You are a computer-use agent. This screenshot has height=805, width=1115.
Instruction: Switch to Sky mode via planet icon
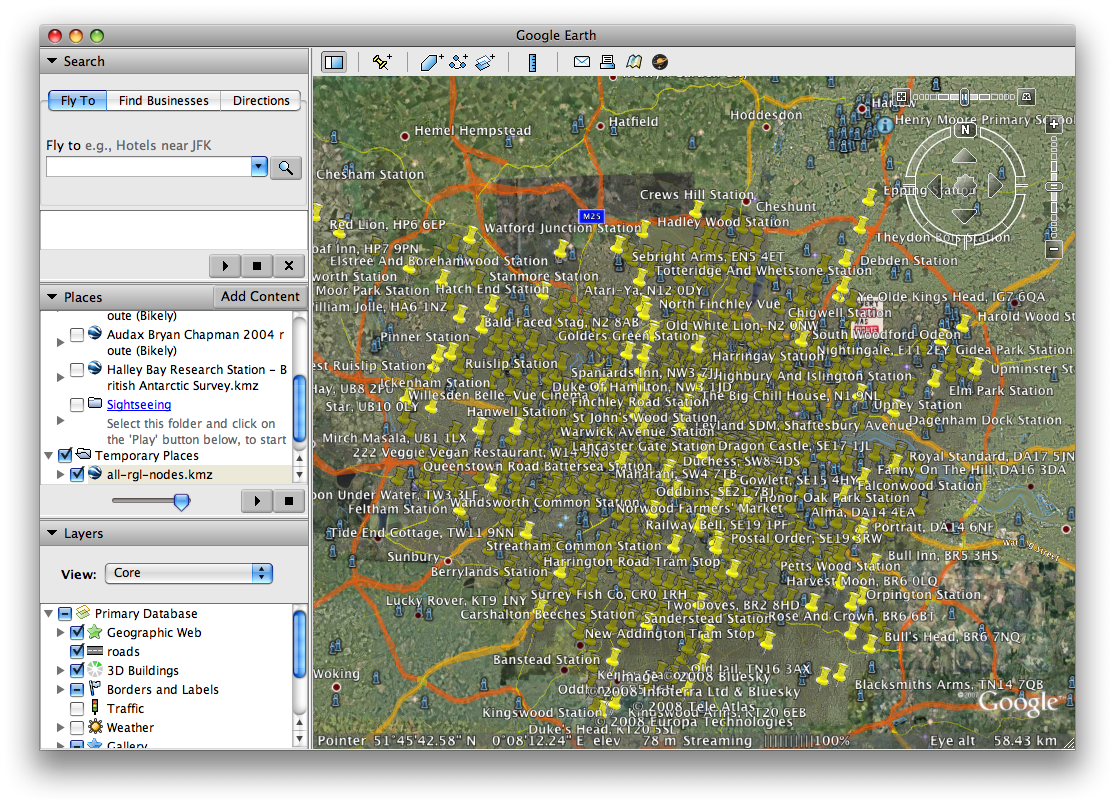coord(660,62)
